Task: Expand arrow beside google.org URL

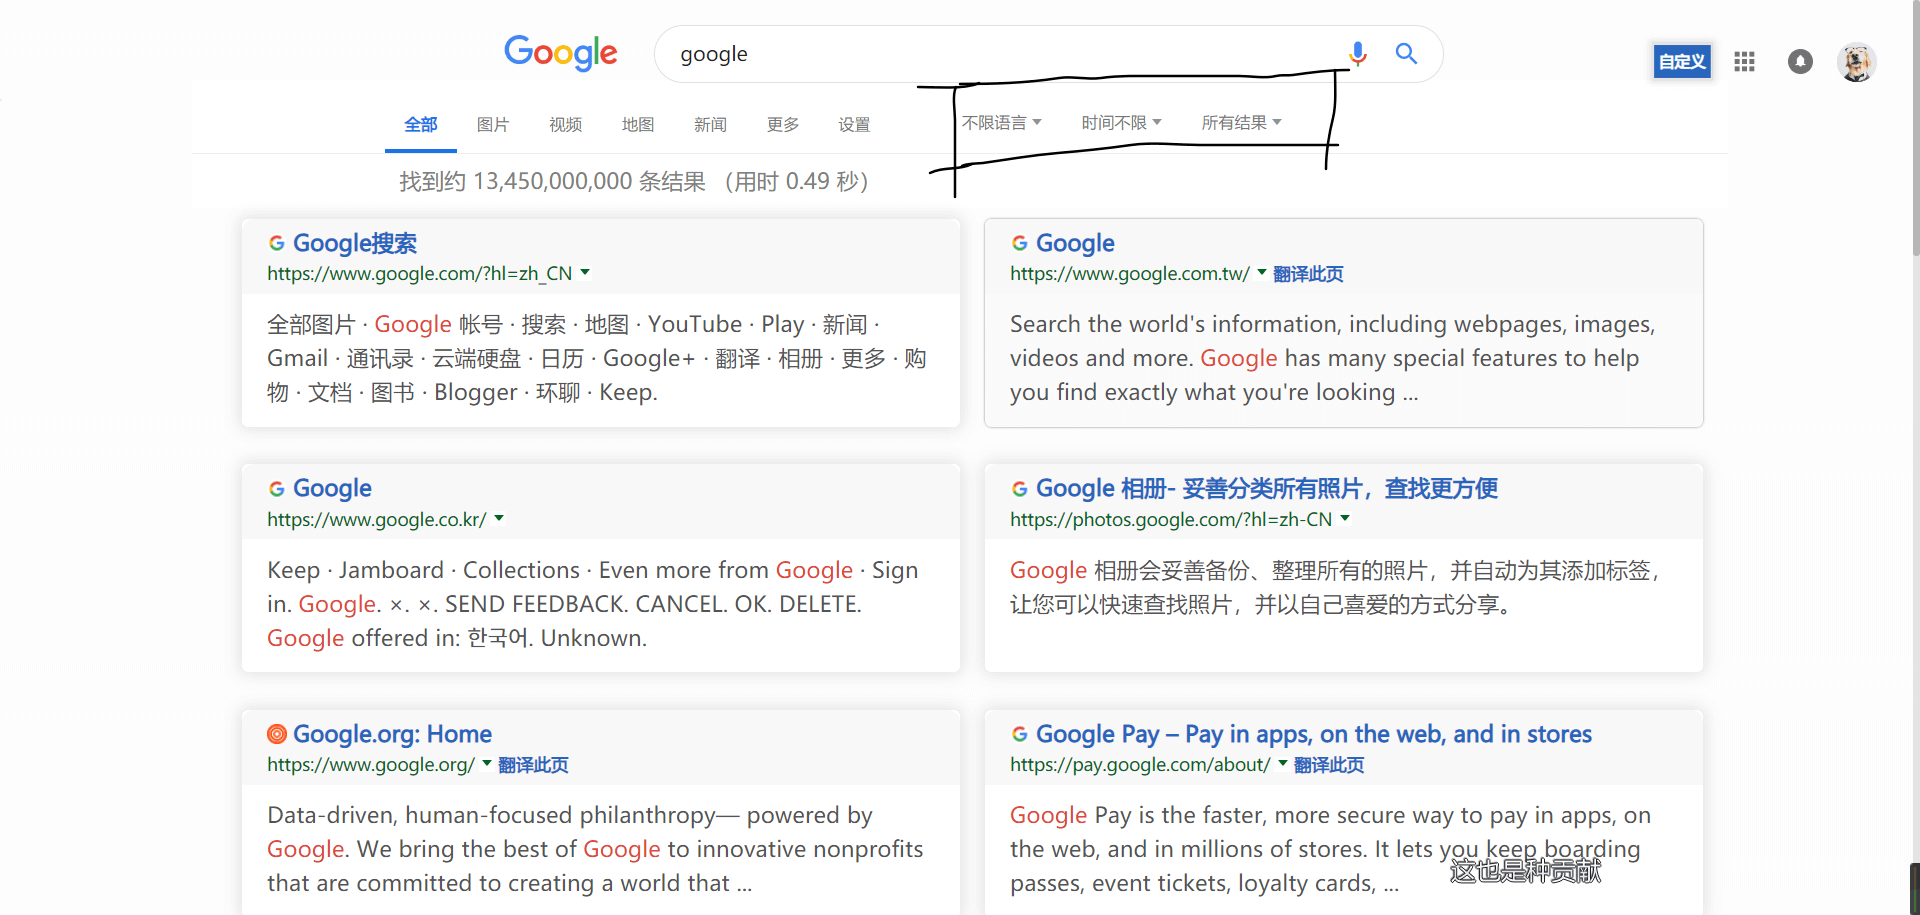Action: 487,763
